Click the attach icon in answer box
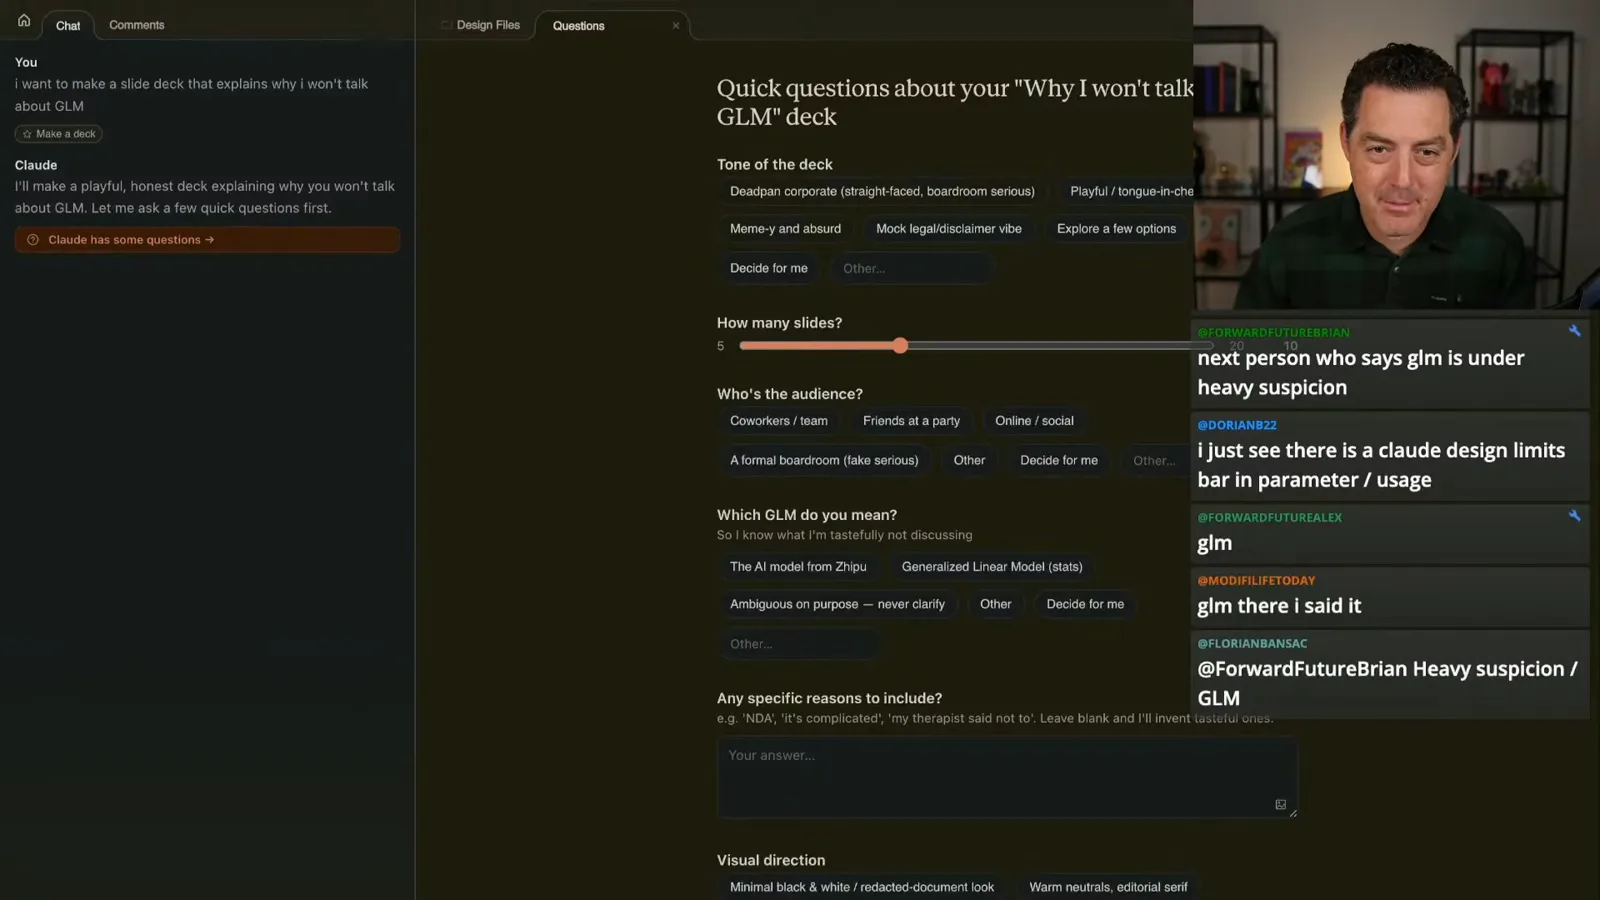 pyautogui.click(x=1281, y=805)
